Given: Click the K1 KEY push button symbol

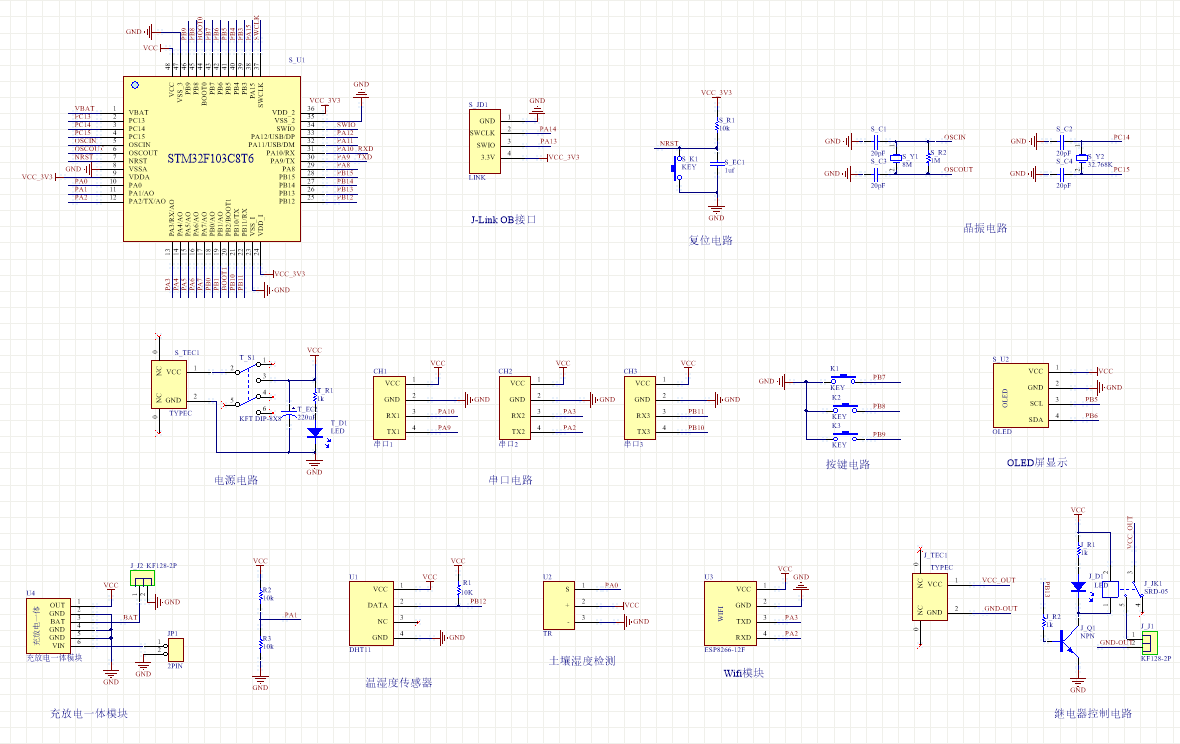Looking at the screenshot, I should (x=838, y=380).
